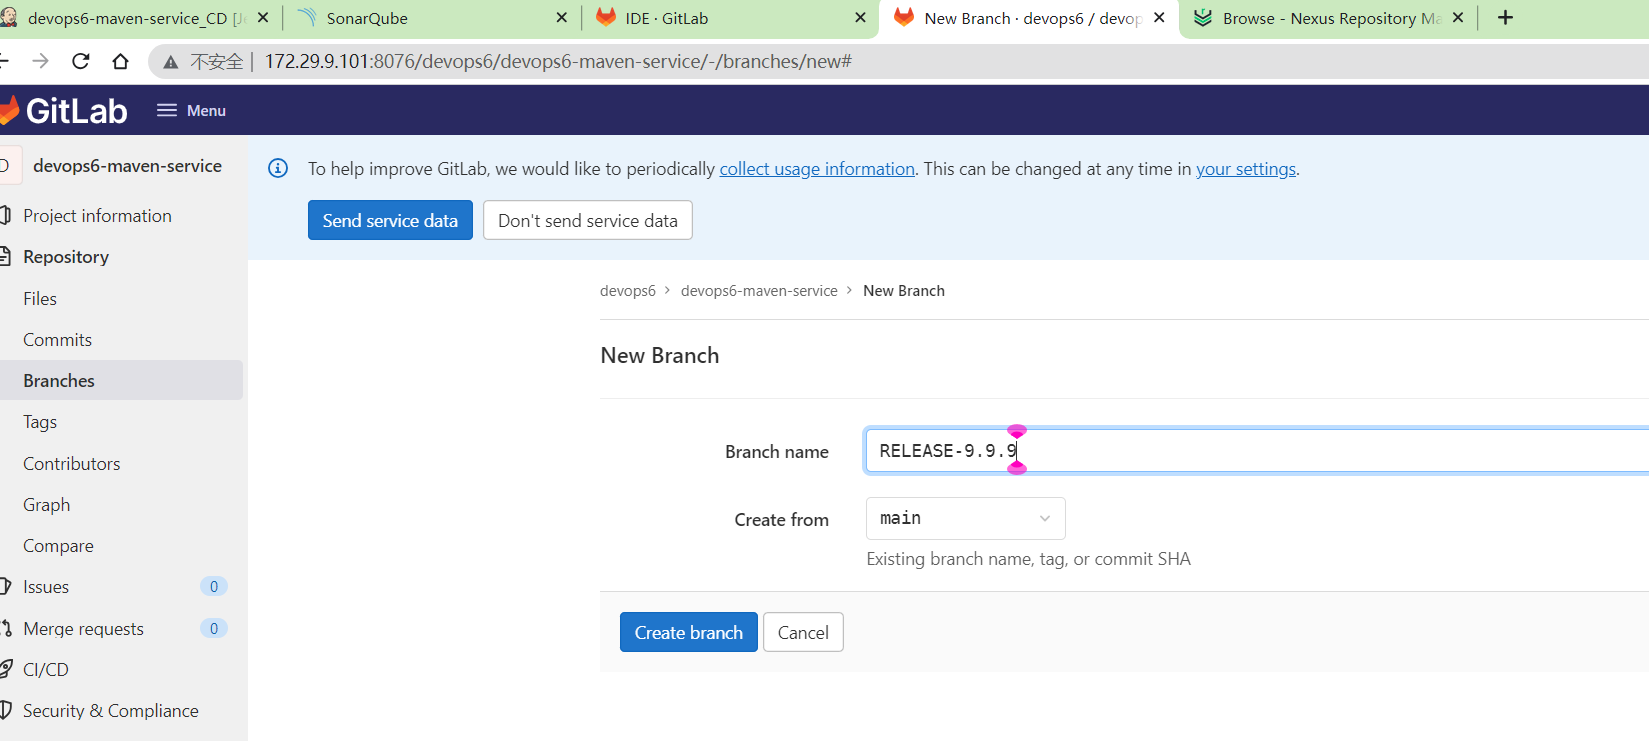
Task: Click the Issues count badge
Action: click(x=214, y=587)
